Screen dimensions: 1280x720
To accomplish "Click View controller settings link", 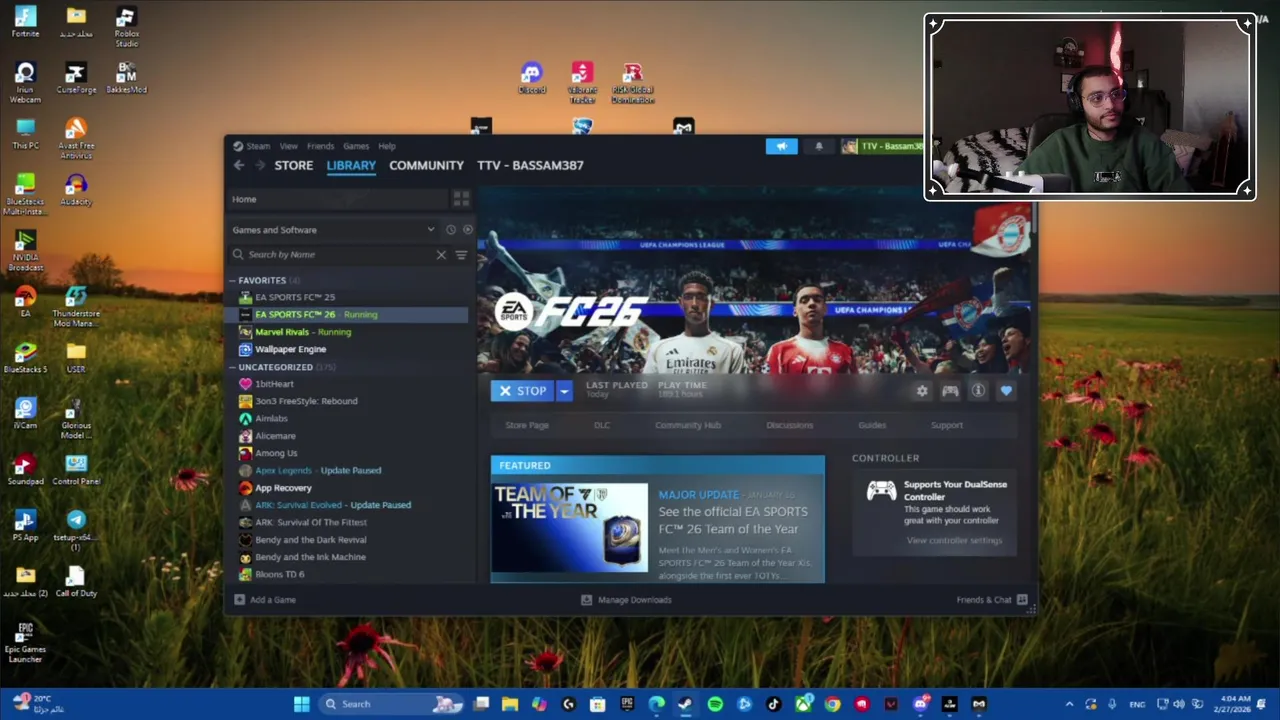I will point(954,541).
